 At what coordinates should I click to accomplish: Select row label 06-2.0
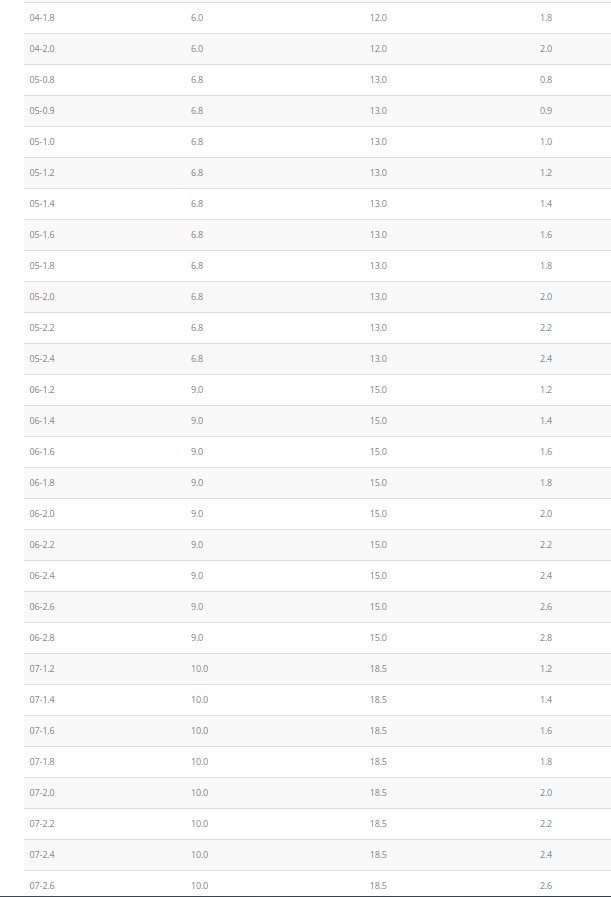(42, 514)
